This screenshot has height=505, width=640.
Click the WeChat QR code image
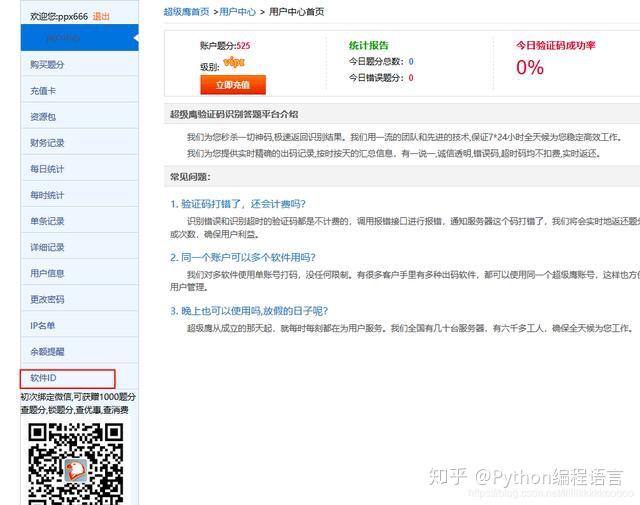[76, 464]
